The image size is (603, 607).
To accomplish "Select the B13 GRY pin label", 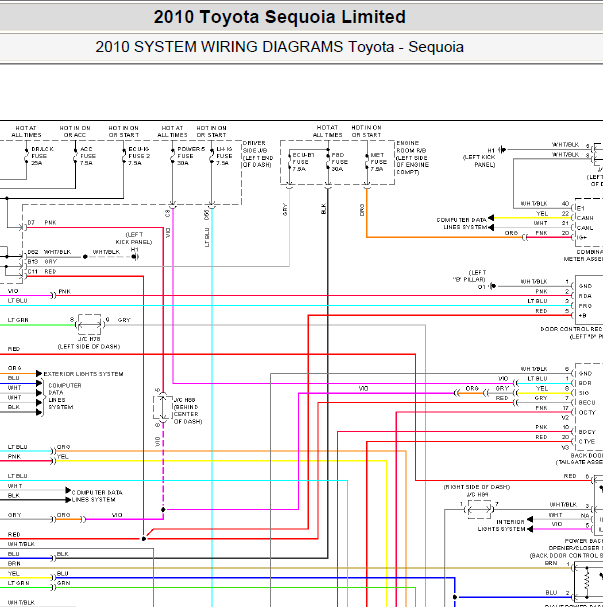I will click(x=42, y=262).
